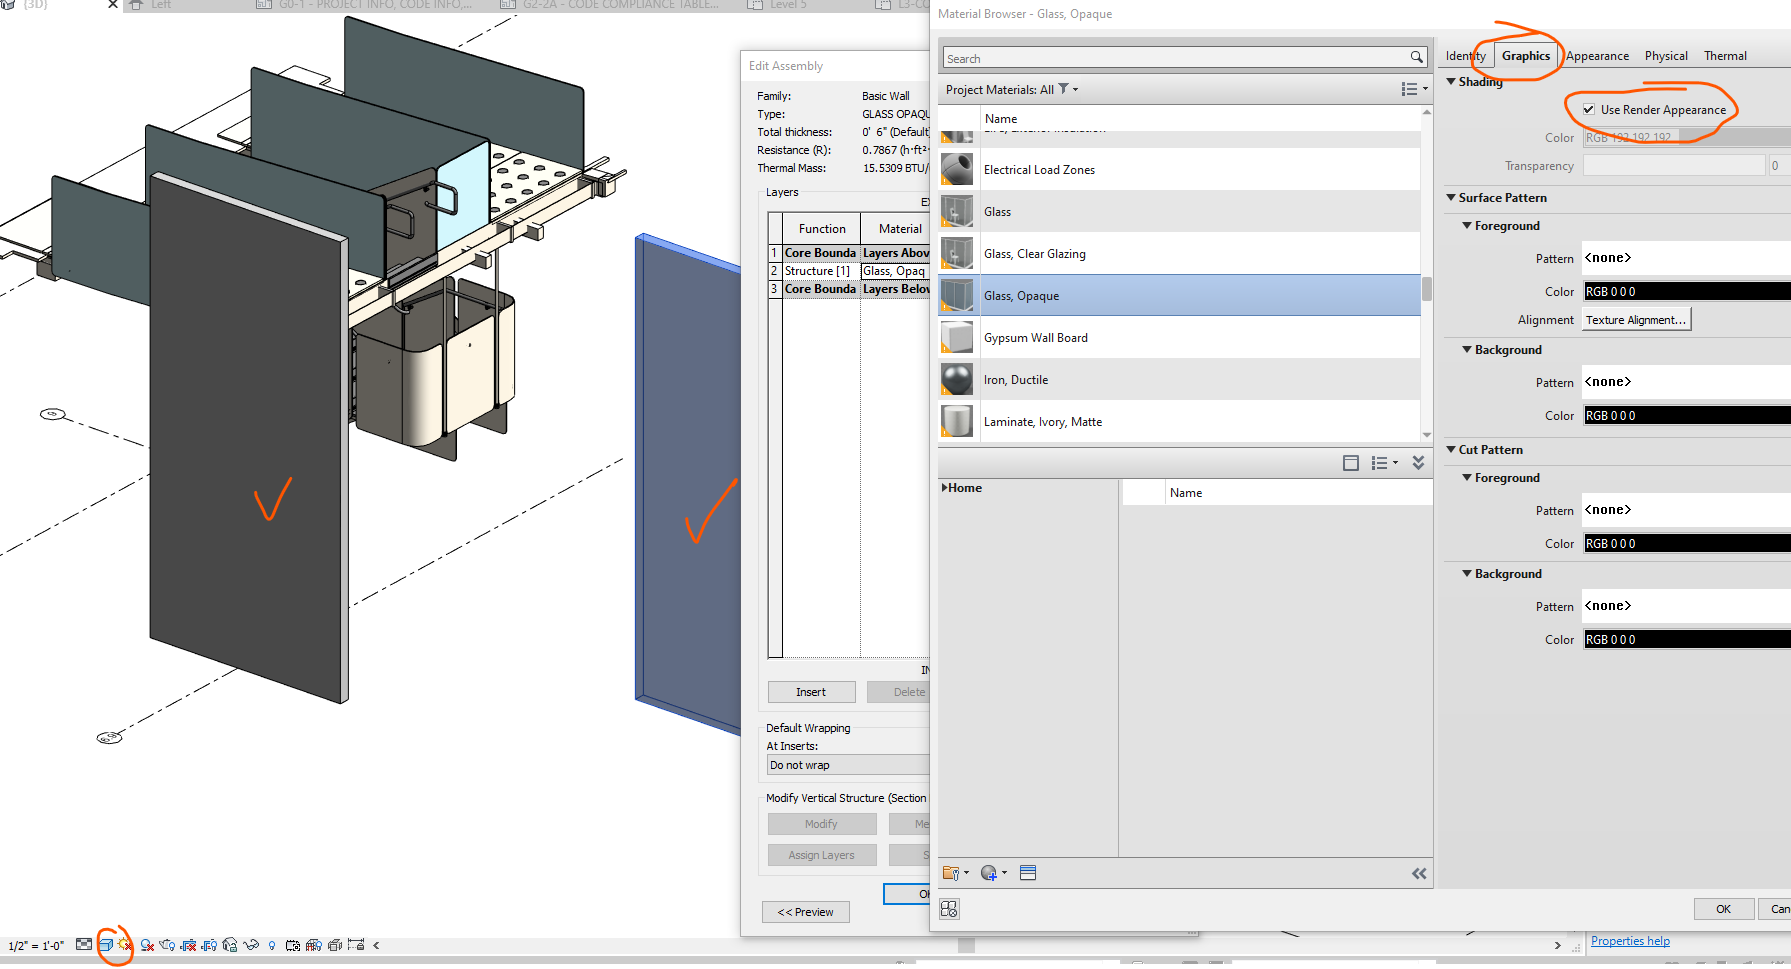
Task: Expand the Home library tree node
Action: [x=946, y=487]
